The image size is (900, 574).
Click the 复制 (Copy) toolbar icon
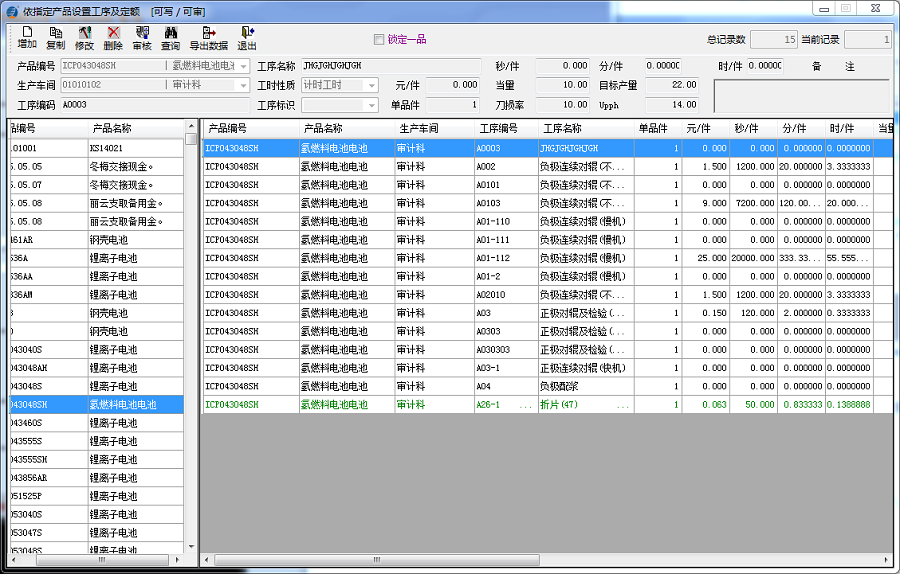tap(55, 38)
